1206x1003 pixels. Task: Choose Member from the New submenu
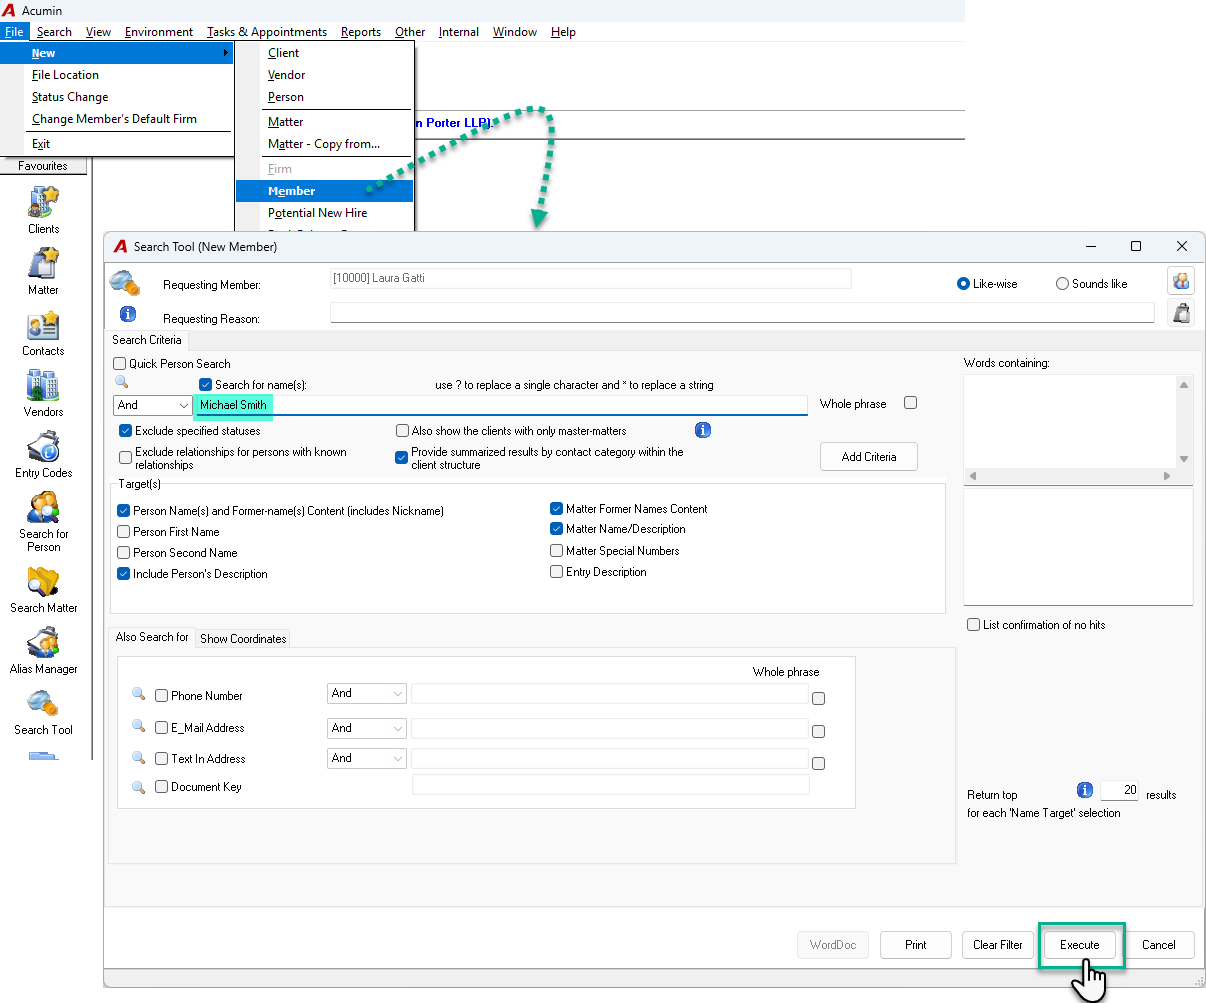point(324,191)
